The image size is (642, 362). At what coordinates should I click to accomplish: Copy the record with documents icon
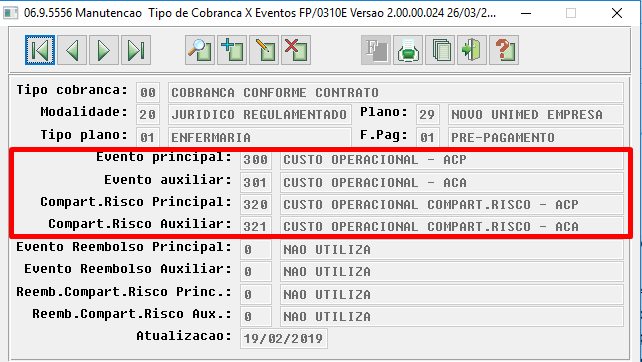(x=440, y=50)
